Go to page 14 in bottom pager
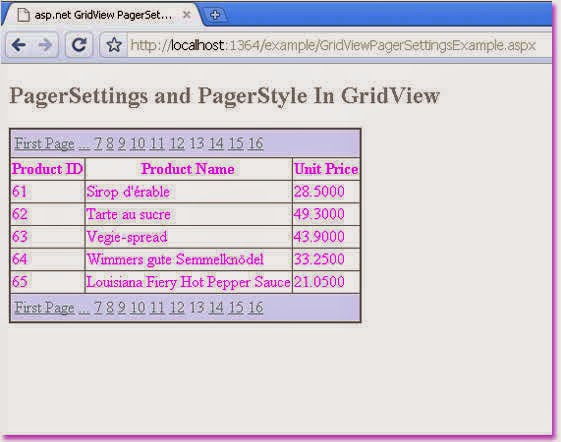The width and height of the screenshot is (561, 442). tap(216, 307)
